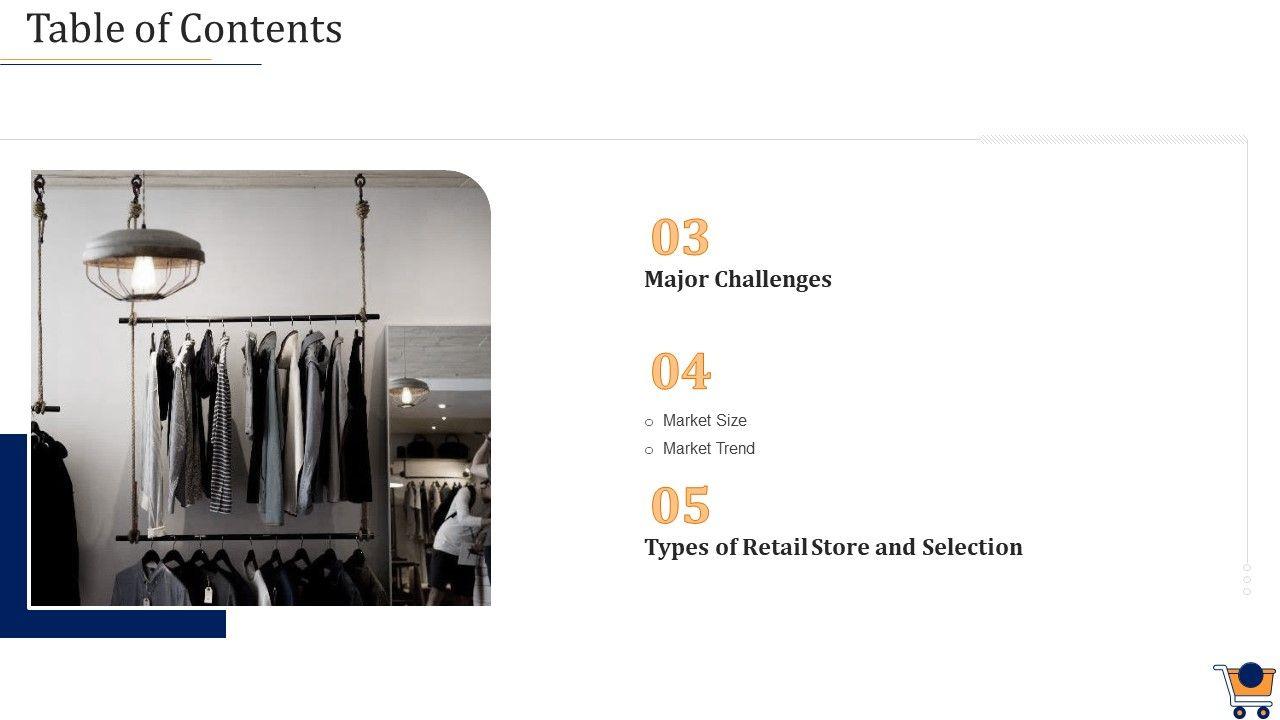Open Types of Retail Store and Selection
The height and width of the screenshot is (720, 1280).
coord(833,547)
